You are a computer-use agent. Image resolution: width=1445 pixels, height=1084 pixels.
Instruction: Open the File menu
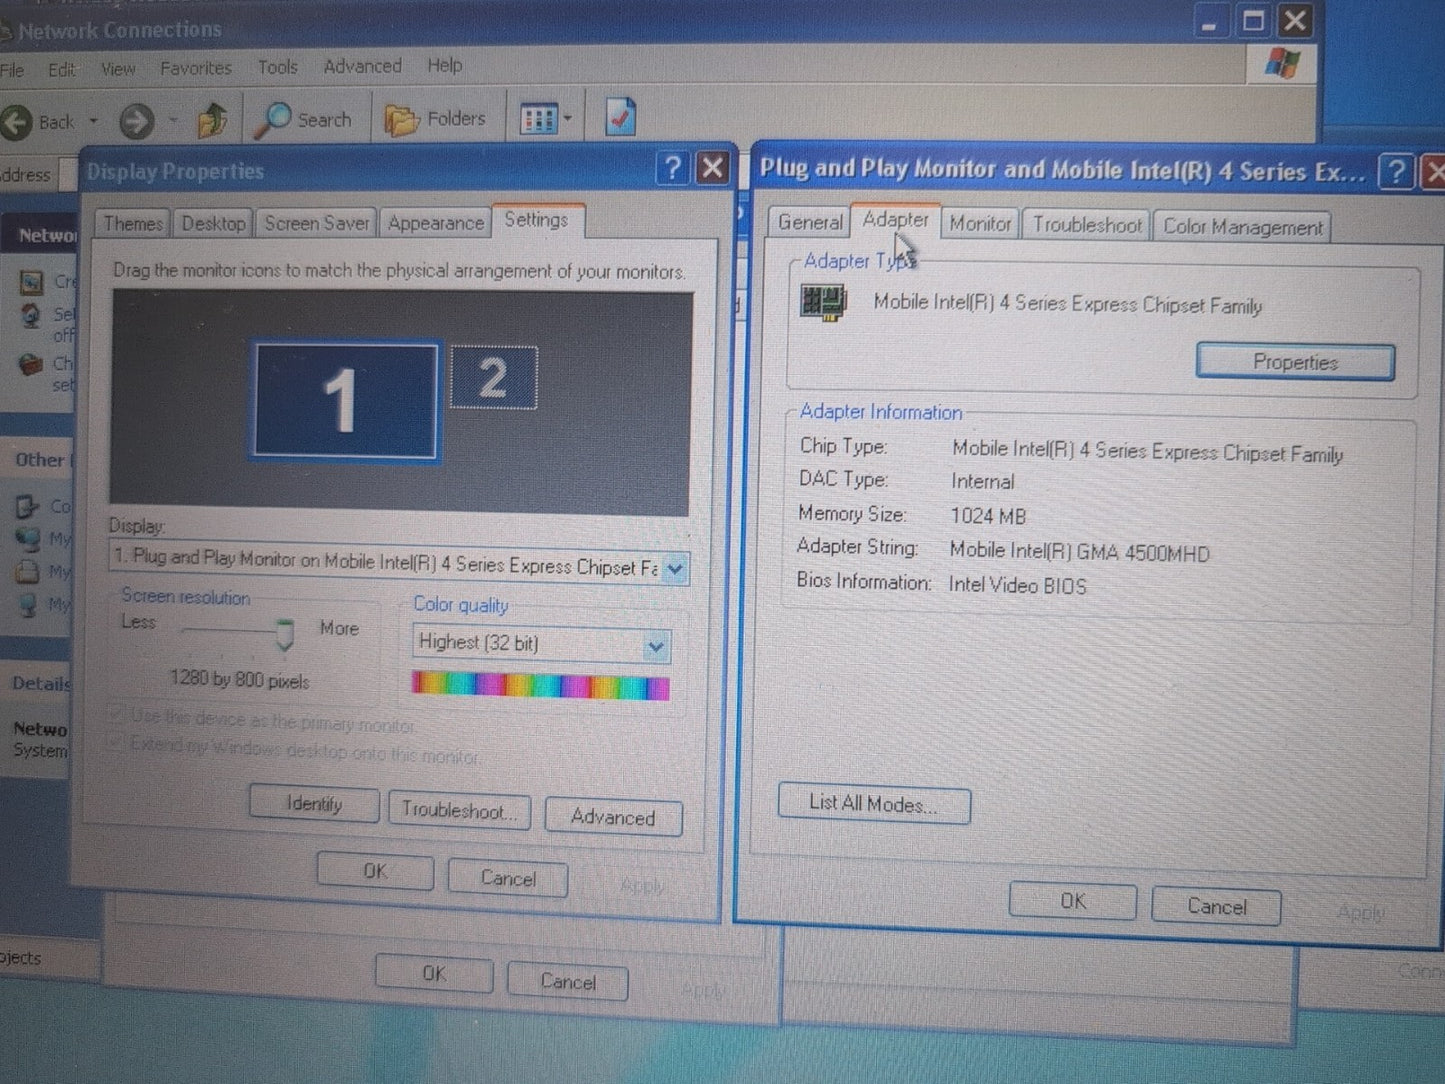click(12, 70)
